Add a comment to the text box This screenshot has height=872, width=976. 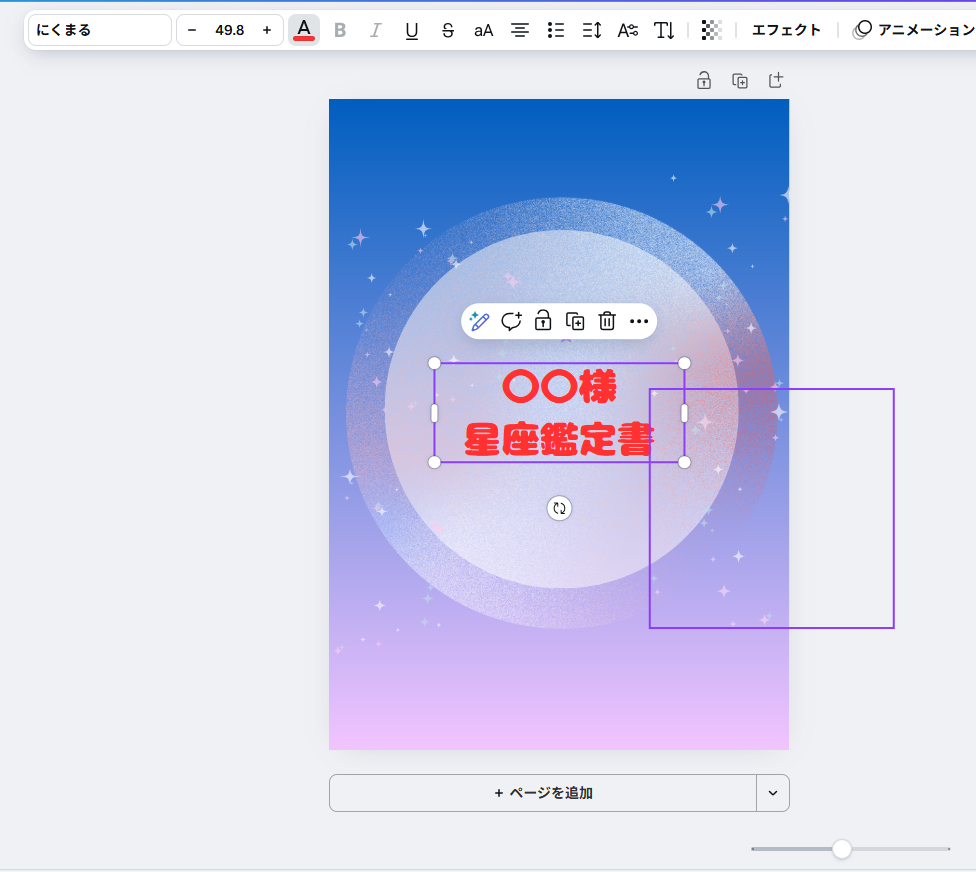pyautogui.click(x=511, y=321)
